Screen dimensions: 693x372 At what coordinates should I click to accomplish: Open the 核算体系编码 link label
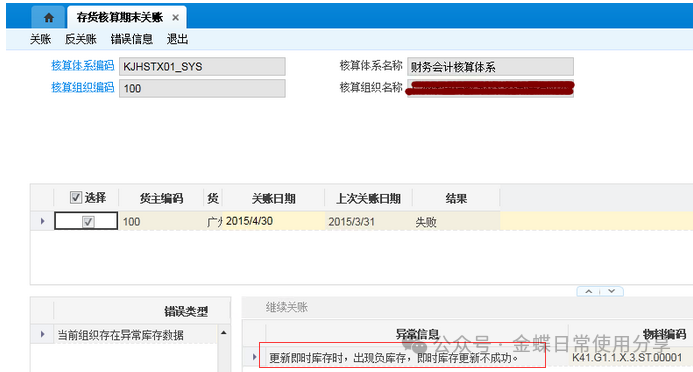click(83, 65)
